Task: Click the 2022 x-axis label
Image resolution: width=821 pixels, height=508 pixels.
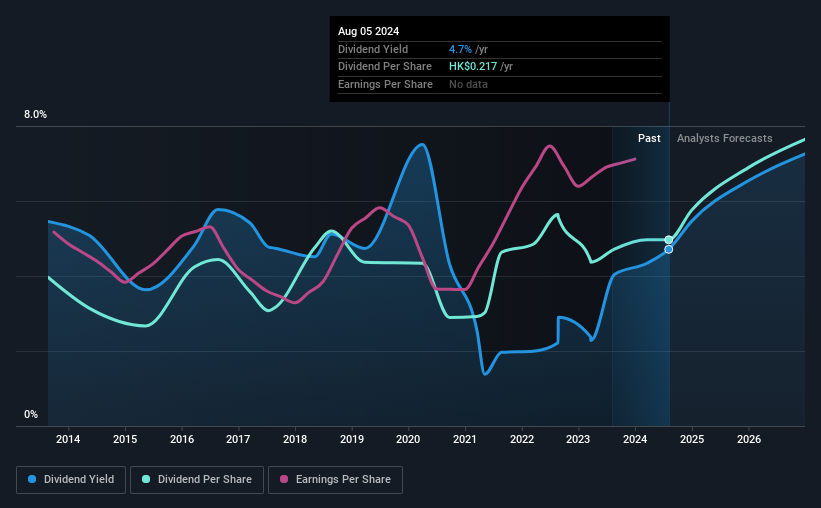Action: 522,439
